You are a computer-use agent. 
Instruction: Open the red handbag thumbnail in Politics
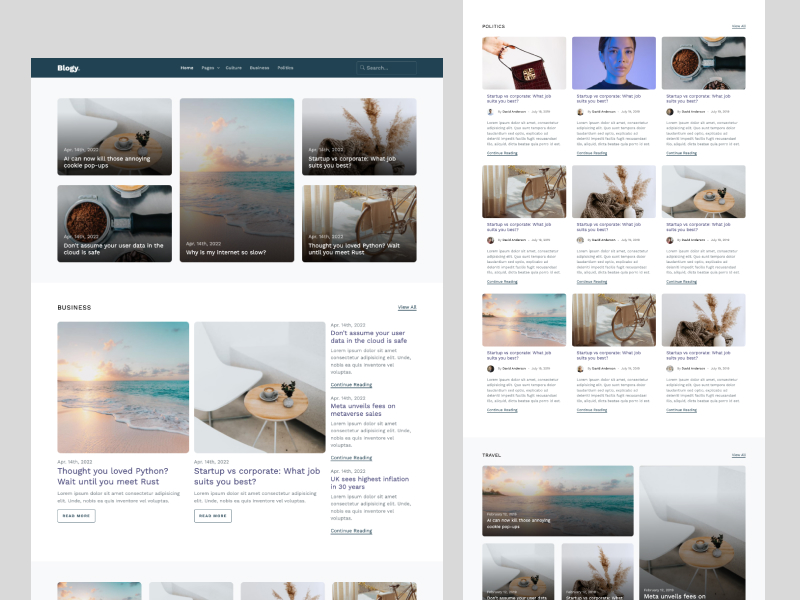524,63
